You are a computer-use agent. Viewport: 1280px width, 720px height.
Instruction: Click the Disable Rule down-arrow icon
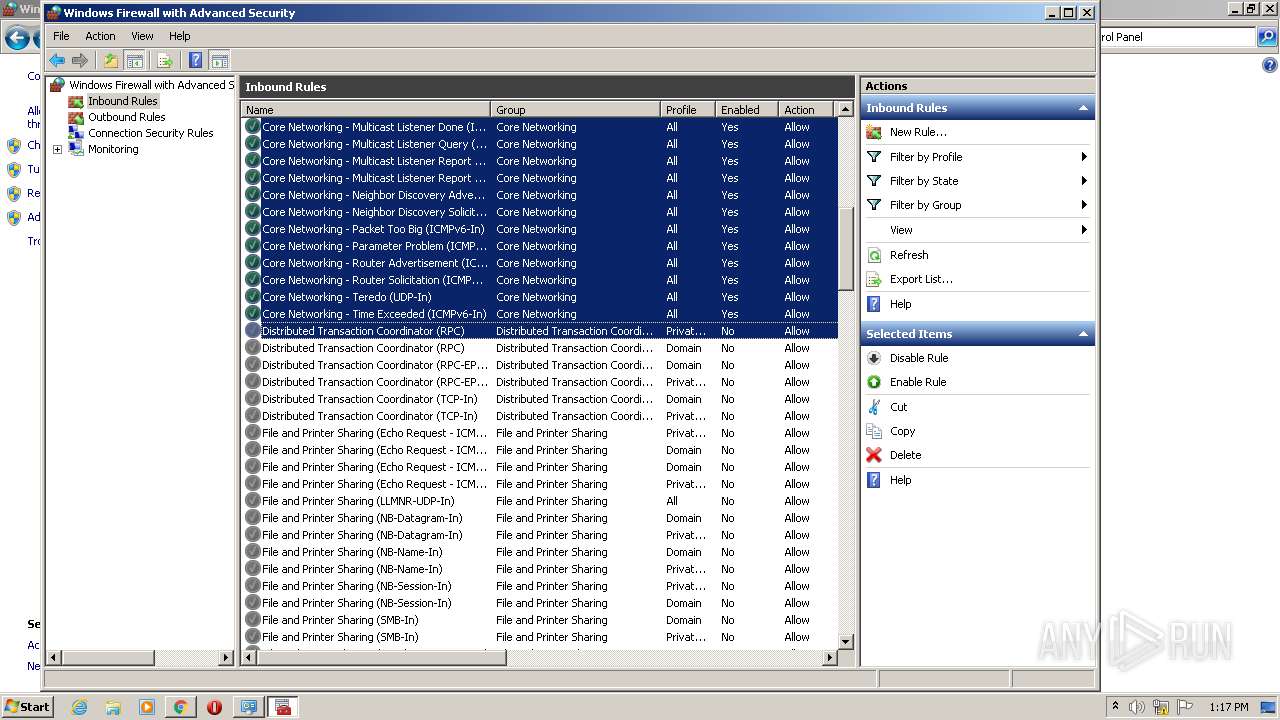874,358
